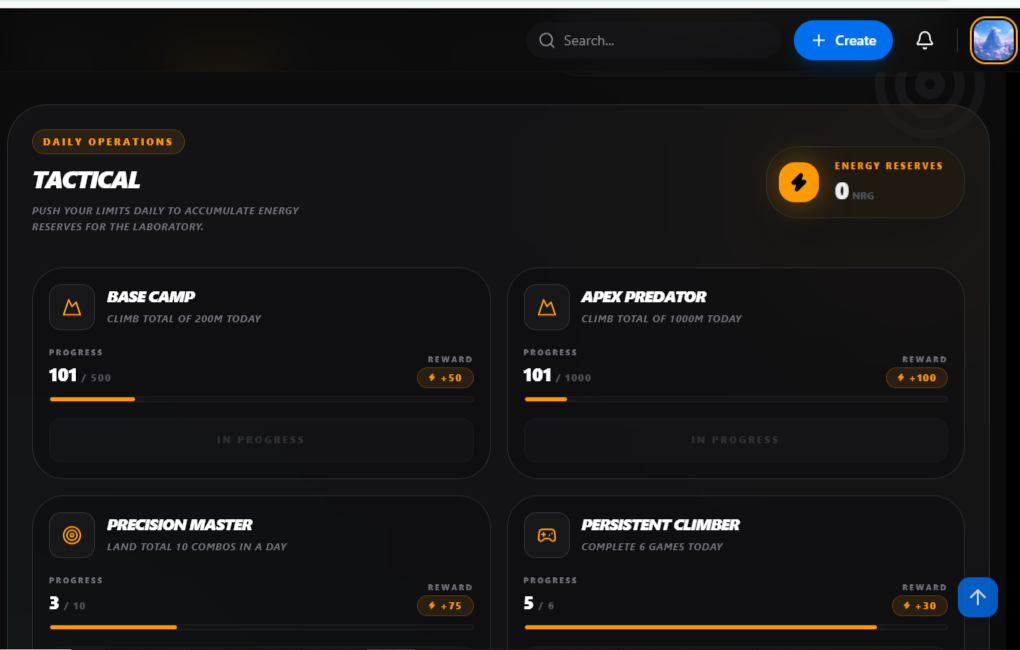This screenshot has width=1020, height=650.
Task: Open the user profile avatar
Action: point(993,40)
